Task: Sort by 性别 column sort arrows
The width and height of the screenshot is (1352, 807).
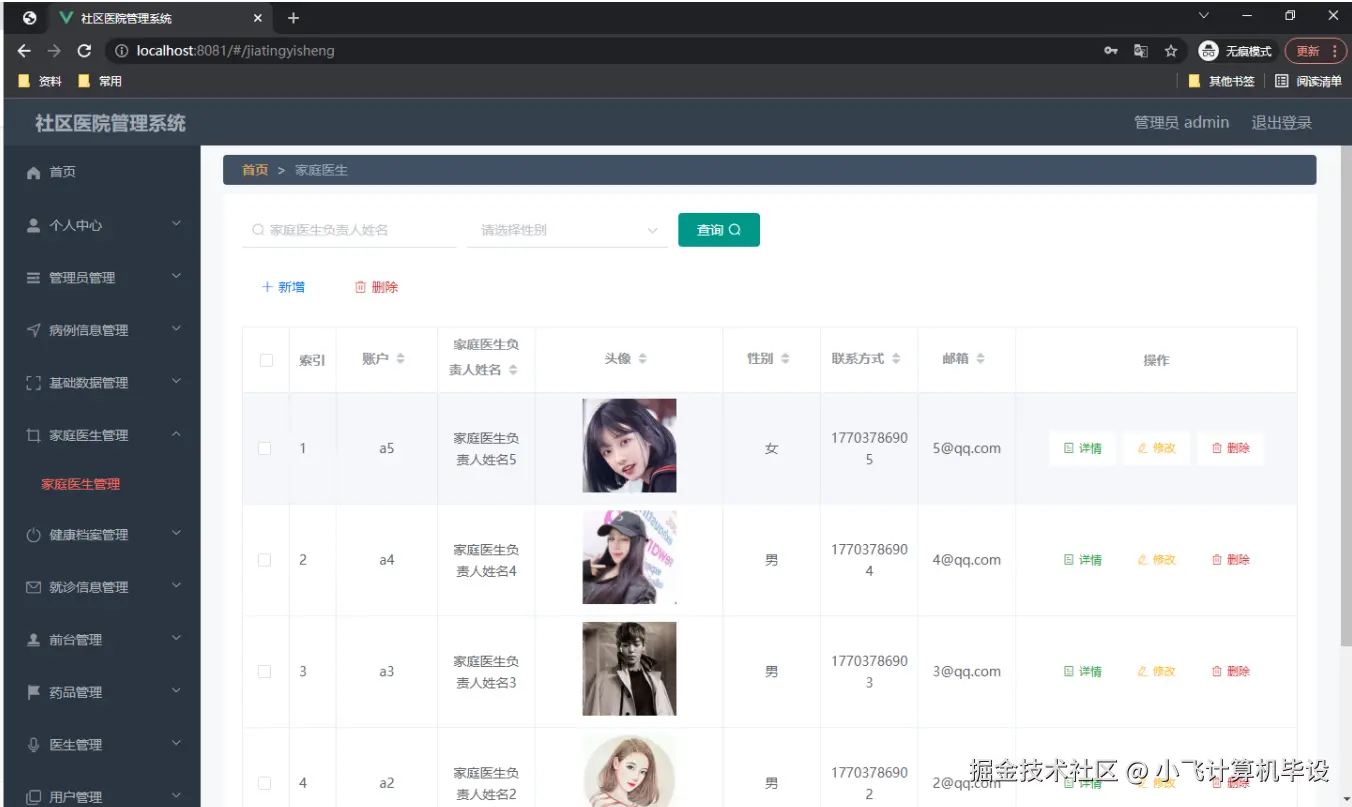Action: 786,359
